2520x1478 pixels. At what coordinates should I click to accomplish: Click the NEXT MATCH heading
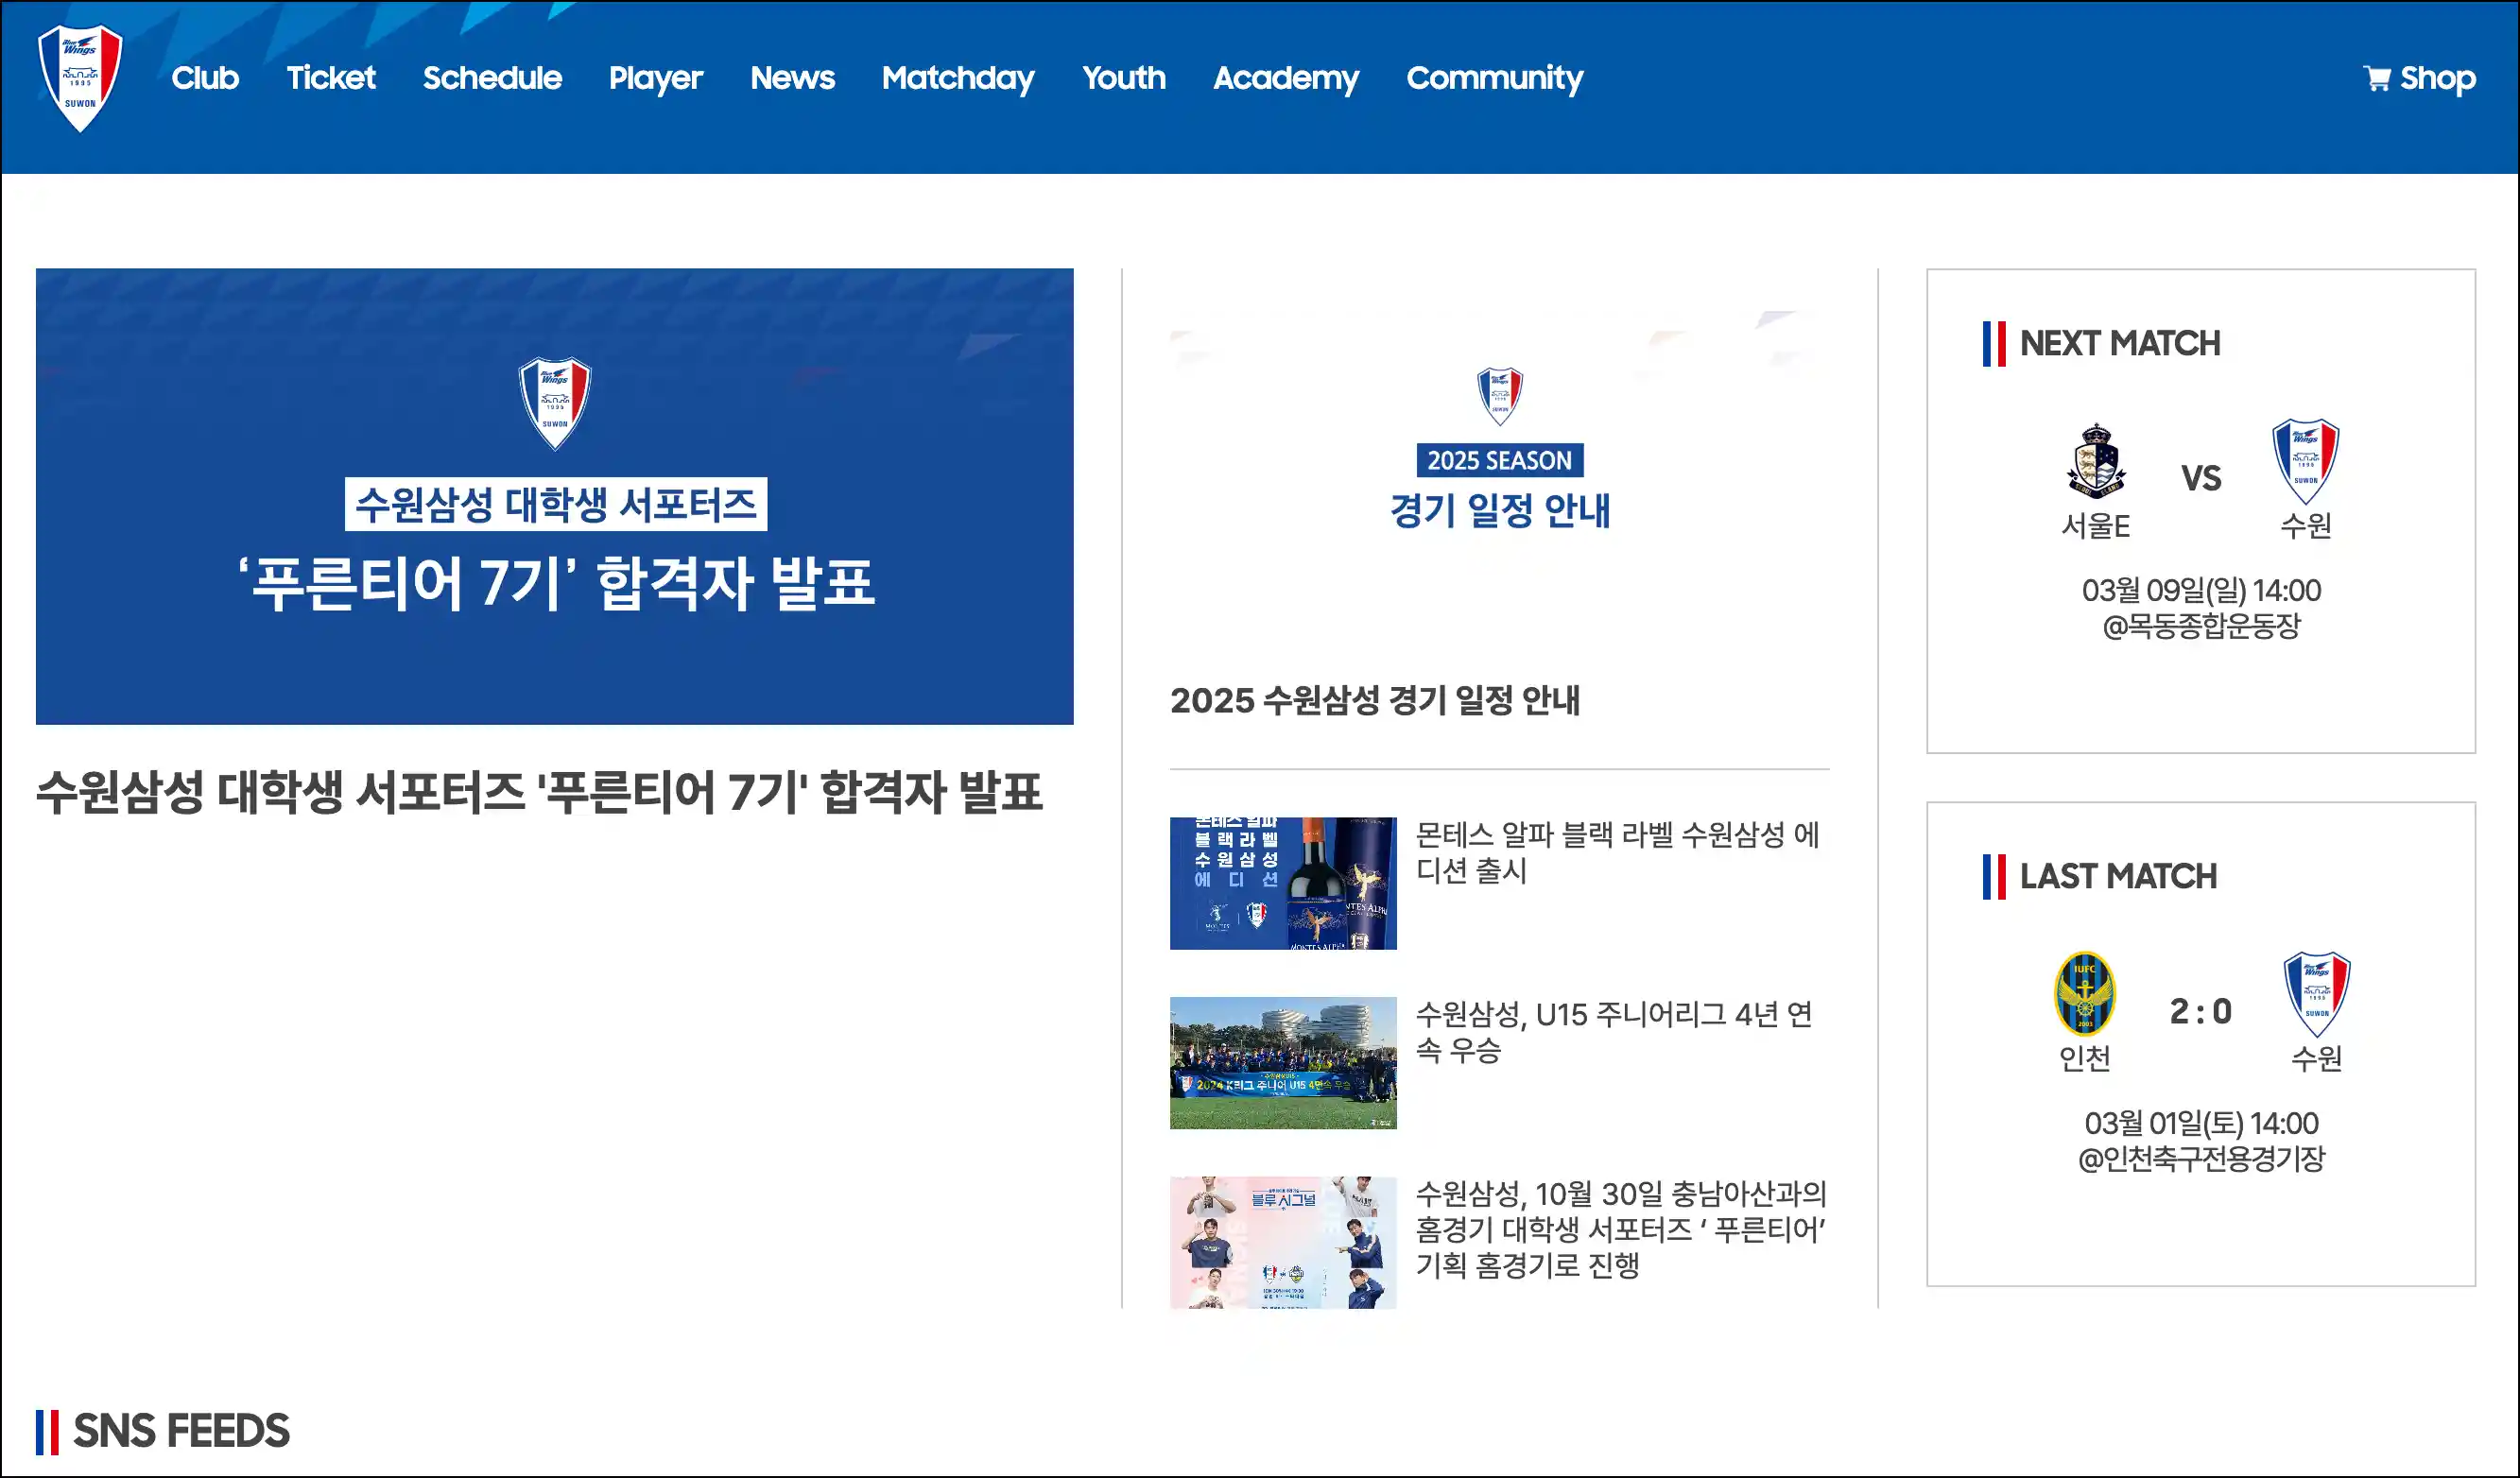pos(2119,343)
